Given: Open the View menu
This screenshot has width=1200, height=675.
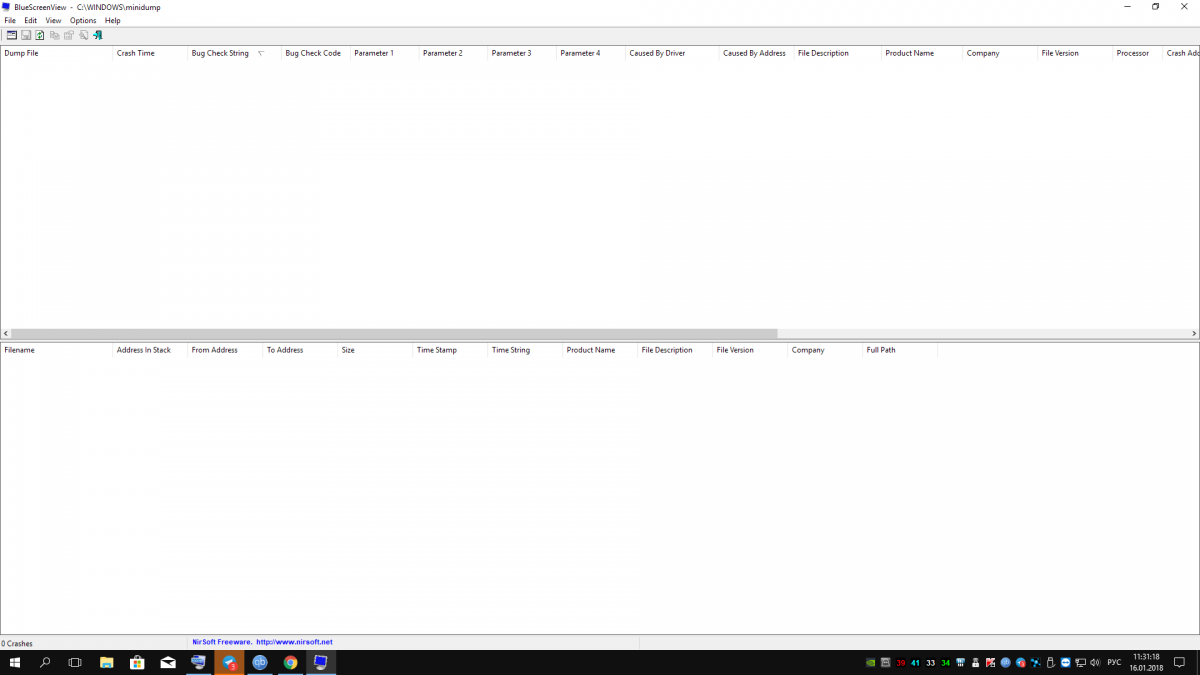Looking at the screenshot, I should (53, 20).
